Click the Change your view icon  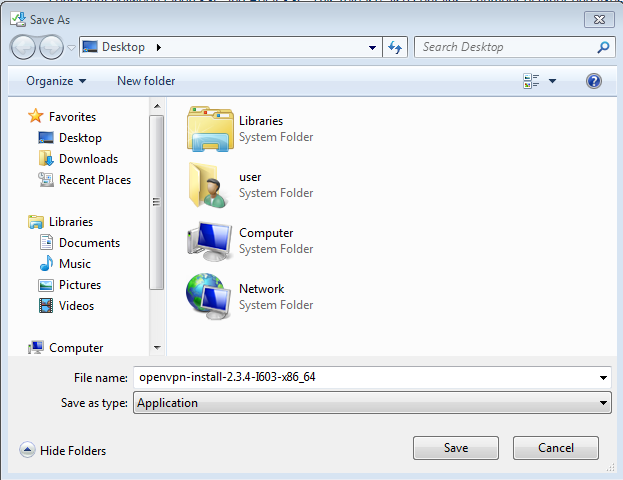pos(531,81)
